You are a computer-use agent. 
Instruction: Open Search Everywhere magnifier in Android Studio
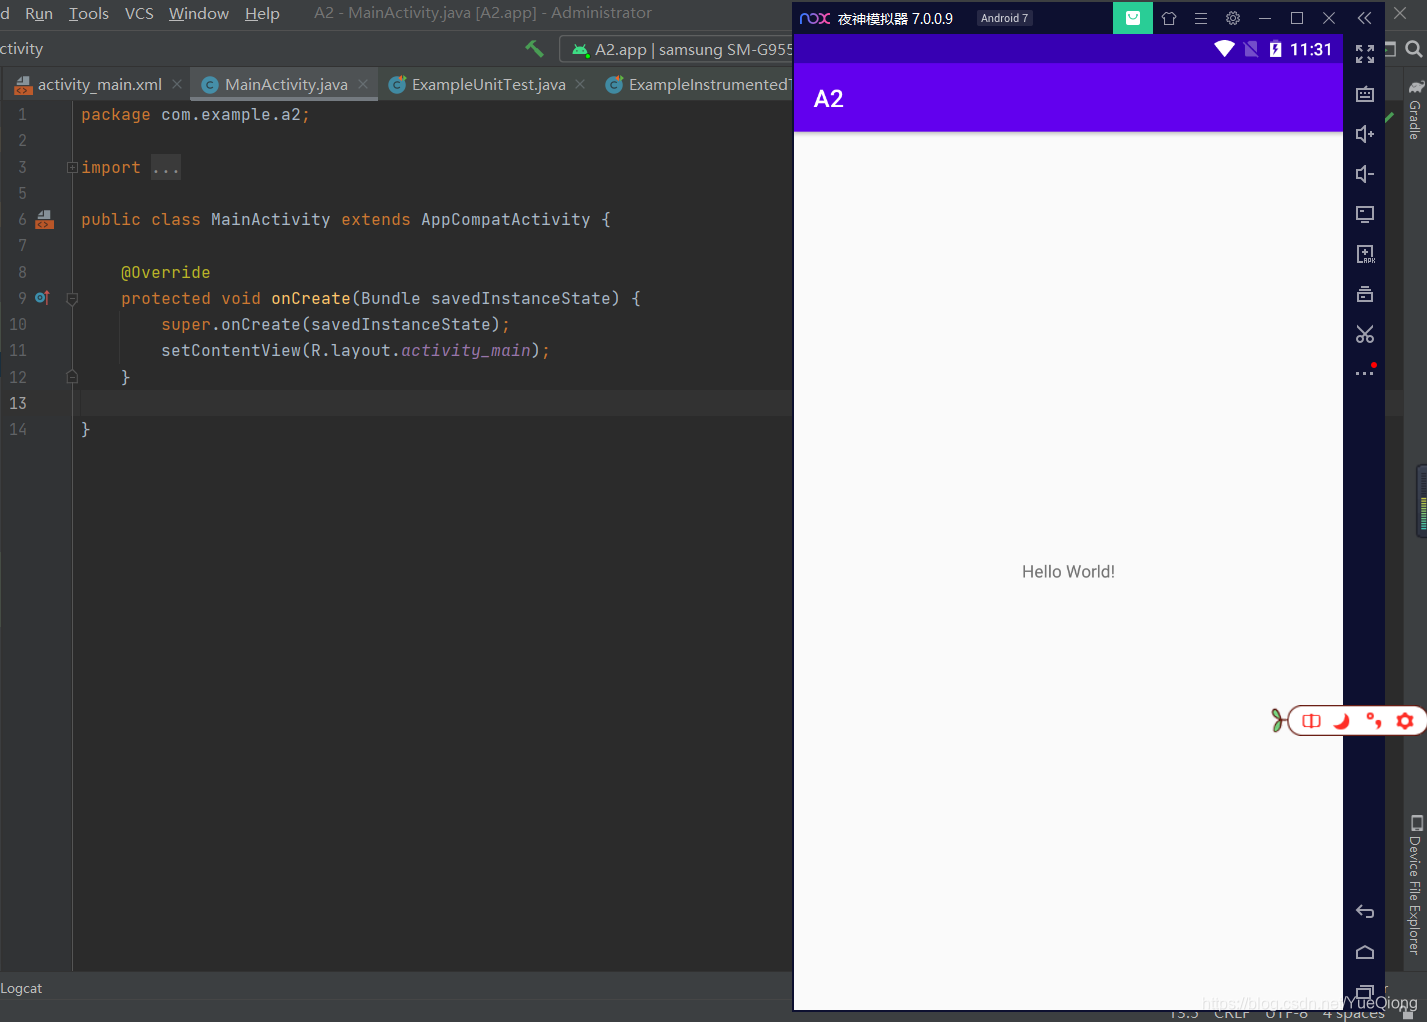pos(1414,49)
